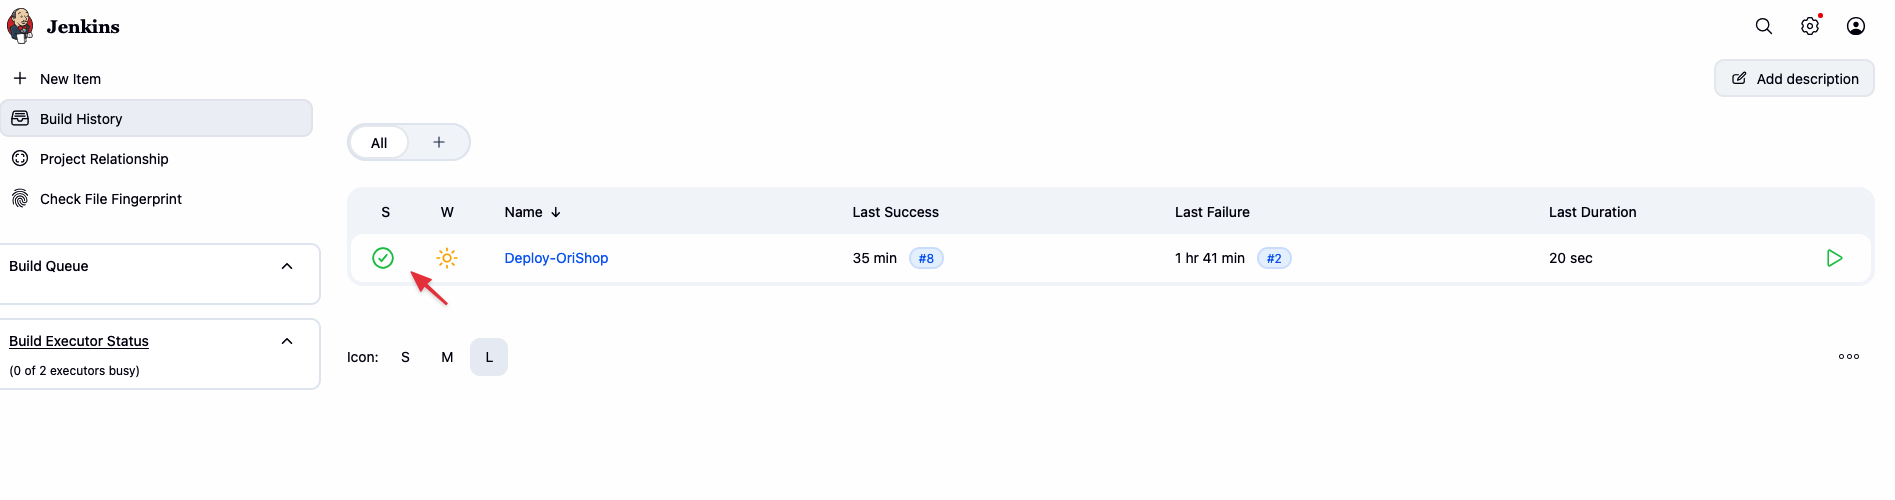
Task: Add a new view with plus tab
Action: 439,142
